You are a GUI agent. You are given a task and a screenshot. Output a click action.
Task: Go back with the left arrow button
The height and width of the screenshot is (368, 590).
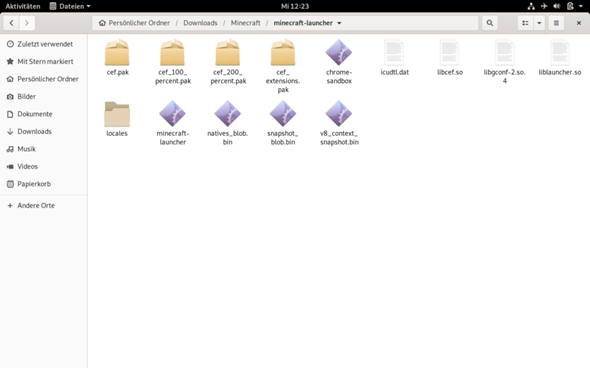pos(11,23)
